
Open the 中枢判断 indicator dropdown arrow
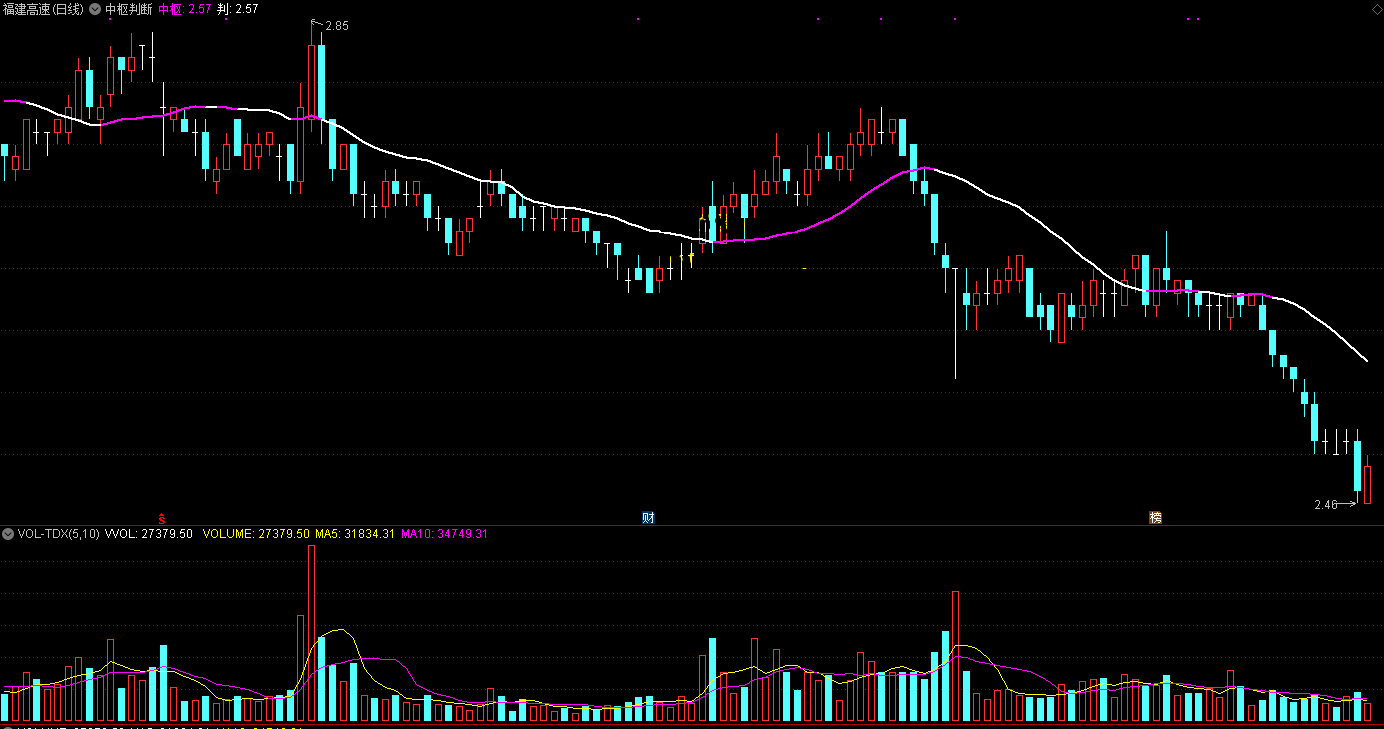(x=95, y=8)
